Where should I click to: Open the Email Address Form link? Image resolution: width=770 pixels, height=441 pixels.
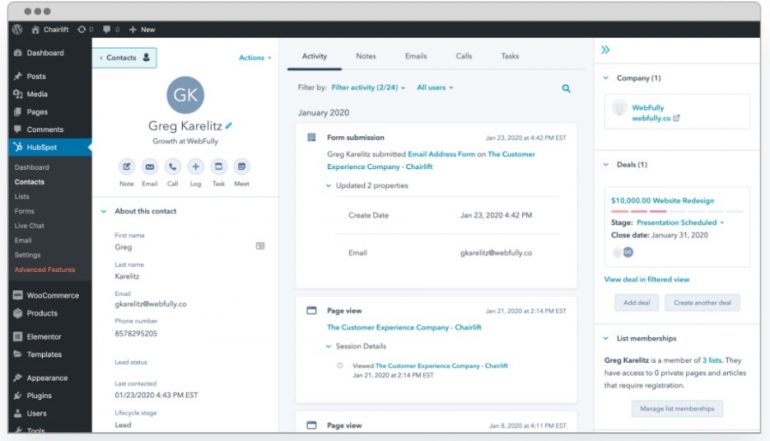pyautogui.click(x=441, y=154)
